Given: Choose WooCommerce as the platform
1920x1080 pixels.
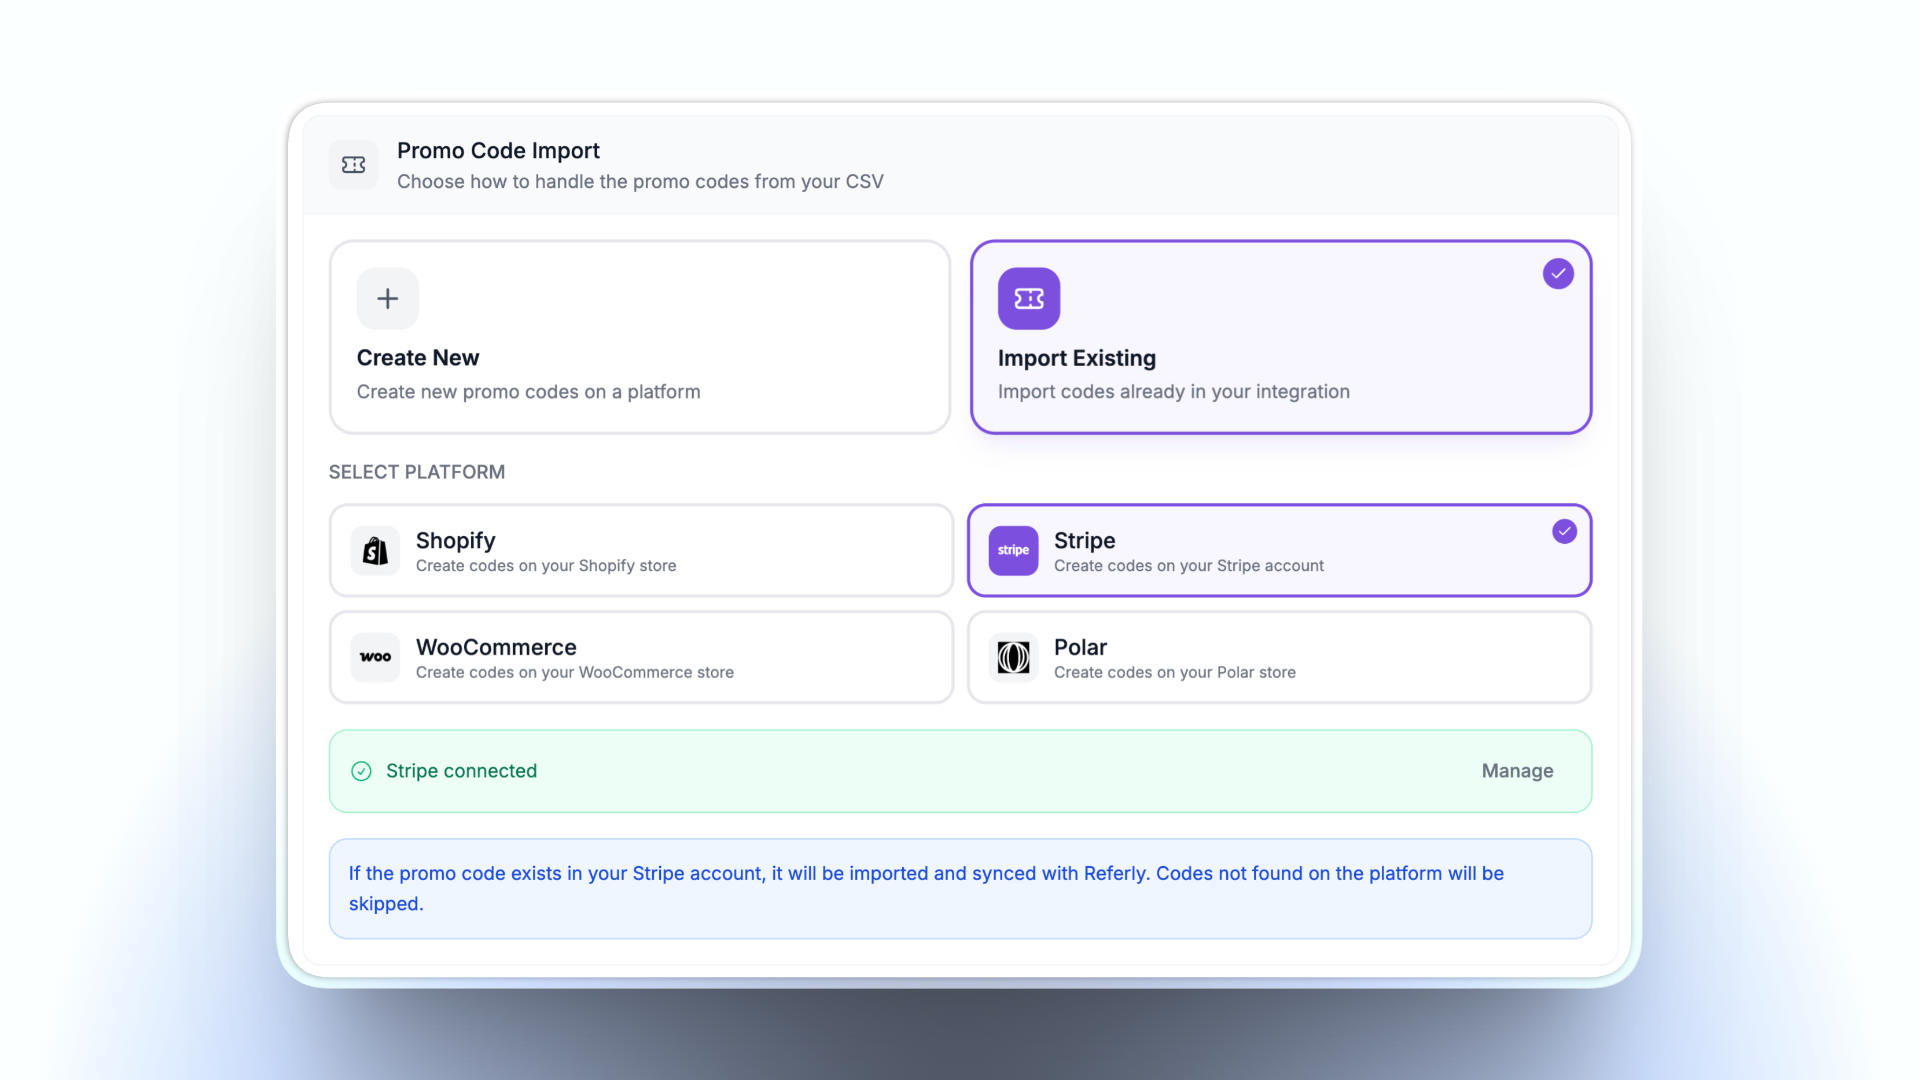Looking at the screenshot, I should click(641, 657).
